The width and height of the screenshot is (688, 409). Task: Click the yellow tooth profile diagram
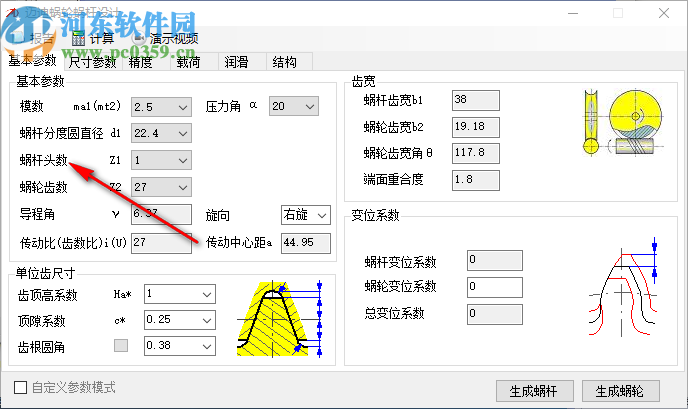[281, 319]
